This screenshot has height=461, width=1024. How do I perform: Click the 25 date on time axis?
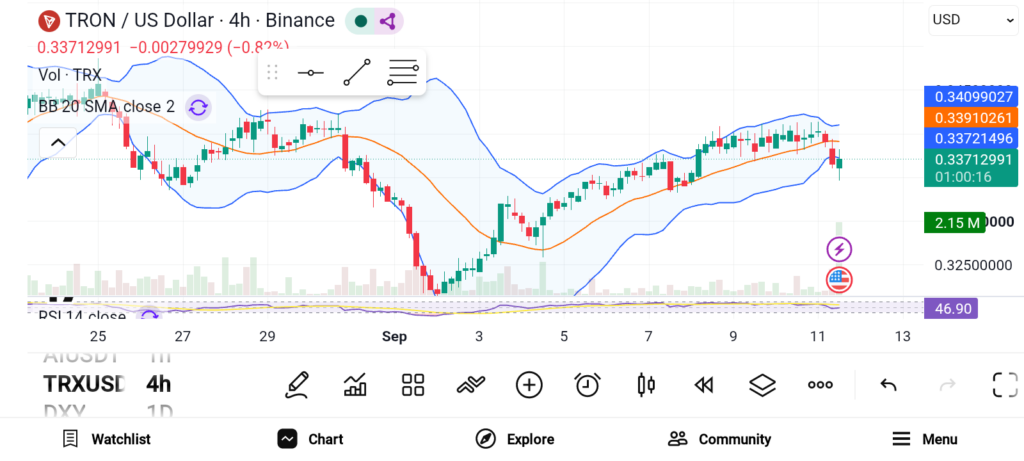pos(98,337)
